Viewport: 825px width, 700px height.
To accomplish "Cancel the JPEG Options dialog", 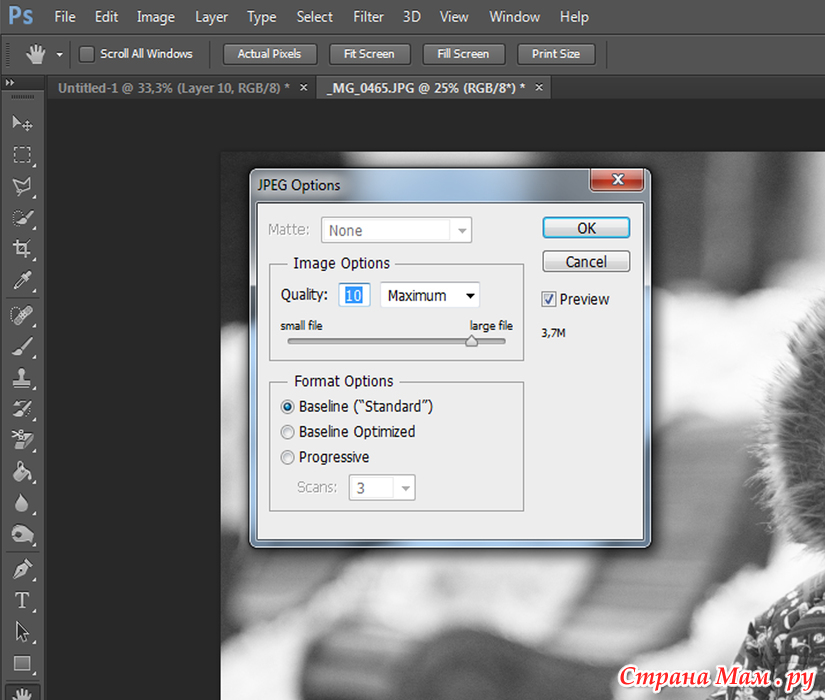I will pos(586,262).
